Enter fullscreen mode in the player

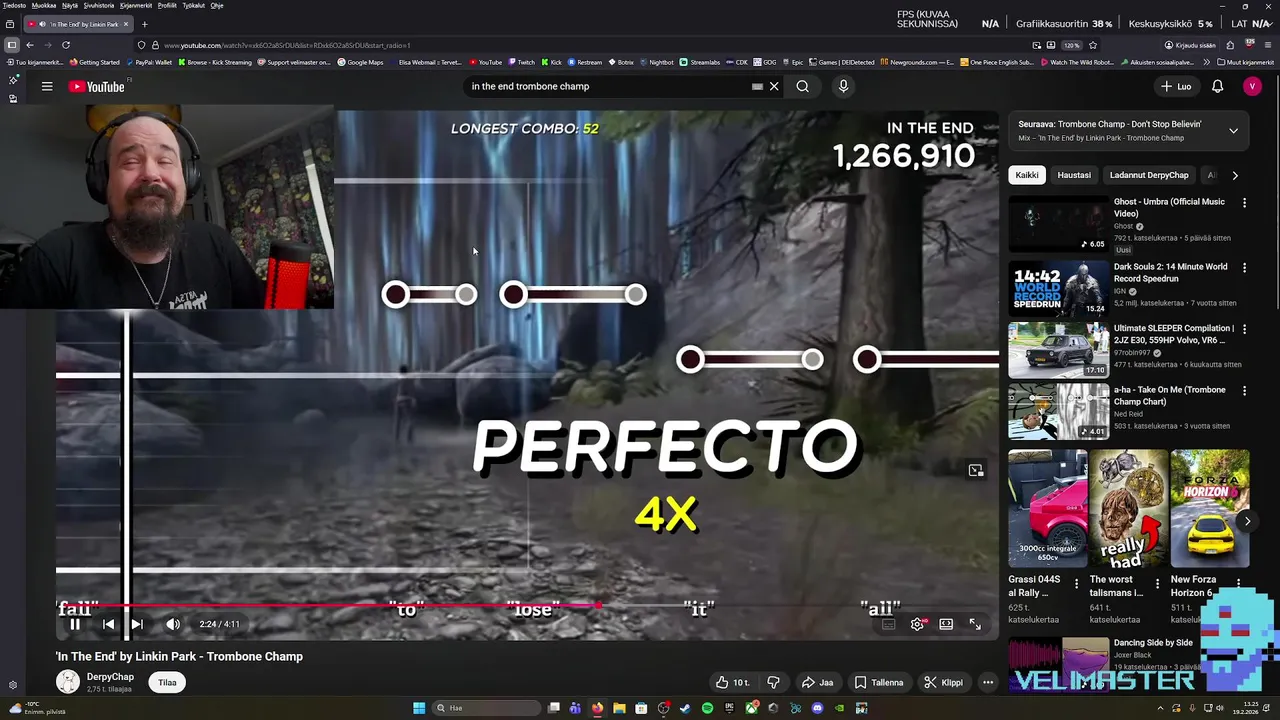click(x=975, y=624)
